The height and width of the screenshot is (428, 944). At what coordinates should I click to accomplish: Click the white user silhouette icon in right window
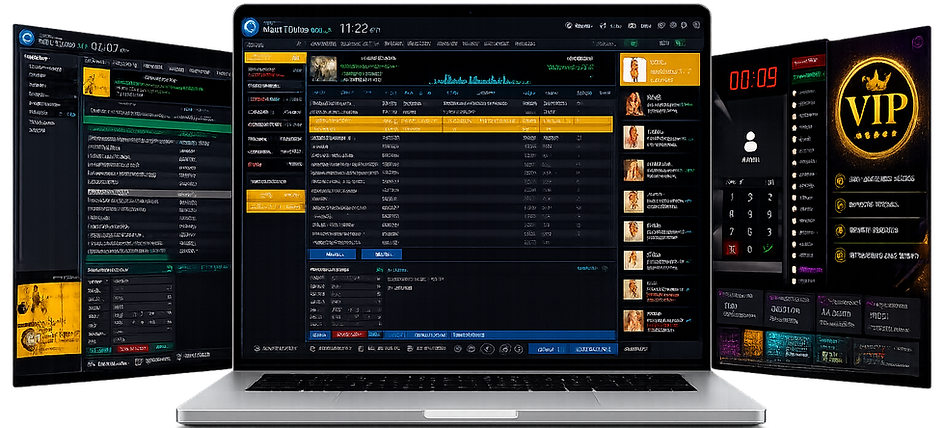(750, 142)
